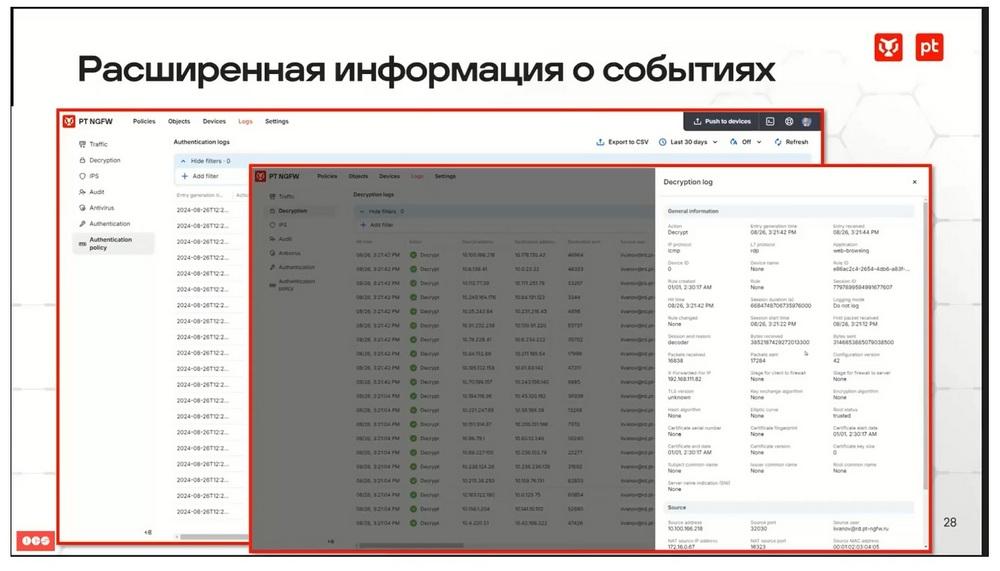Open the Antivirus logs section
Viewport: 1000px width, 571px height.
pyautogui.click(x=96, y=208)
